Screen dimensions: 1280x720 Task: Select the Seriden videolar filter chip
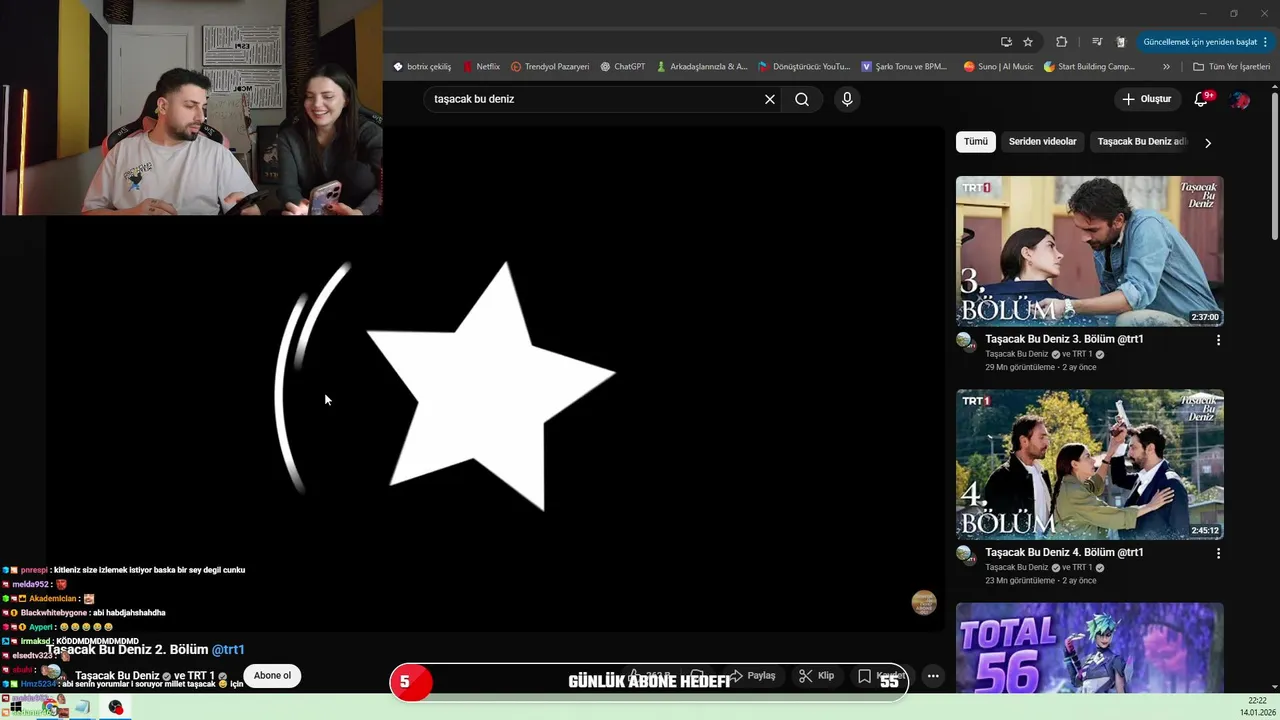pyautogui.click(x=1042, y=142)
